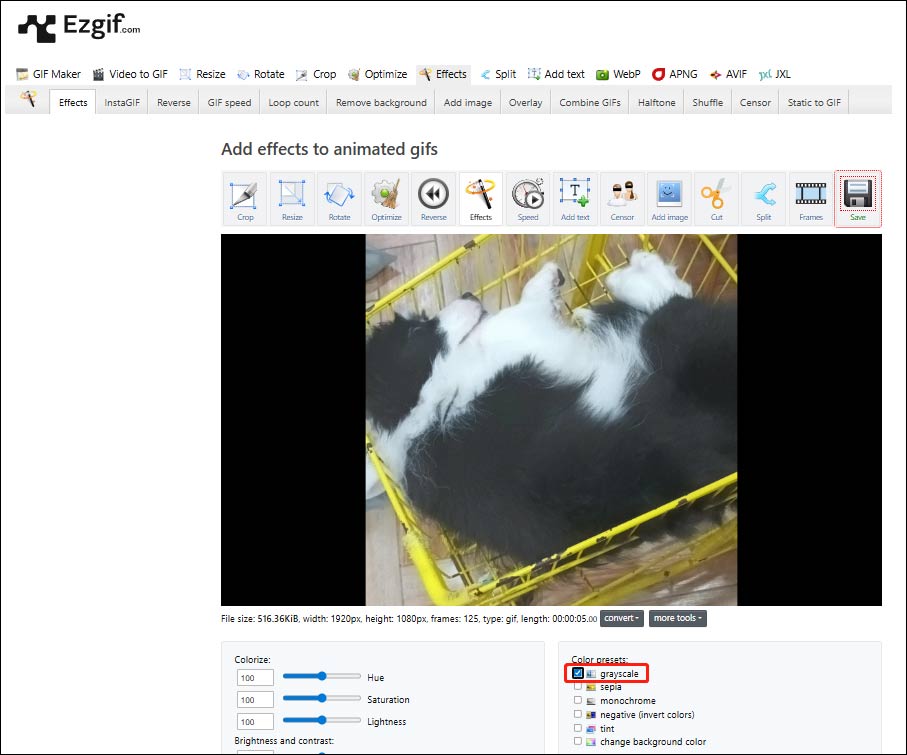Open the Combine GIFs tab

pos(589,101)
